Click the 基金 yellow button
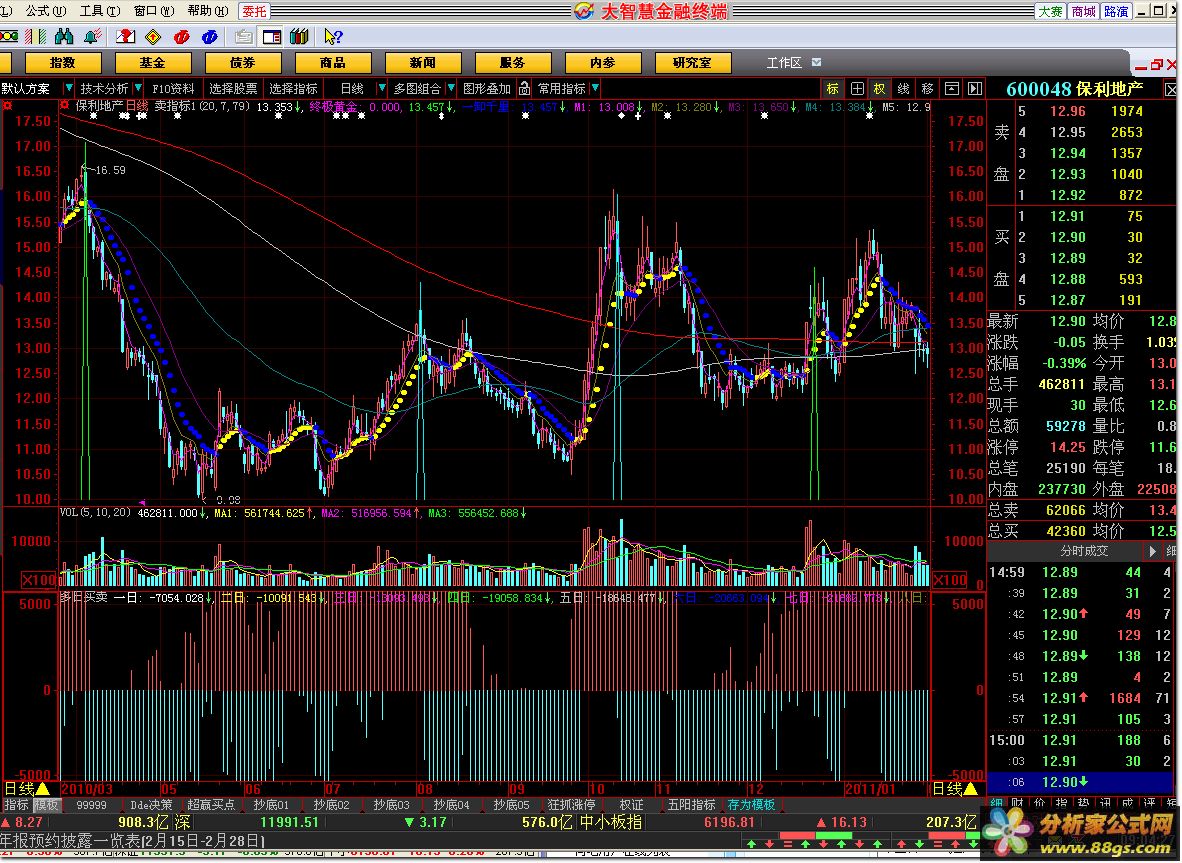The image size is (1182, 863). click(152, 63)
